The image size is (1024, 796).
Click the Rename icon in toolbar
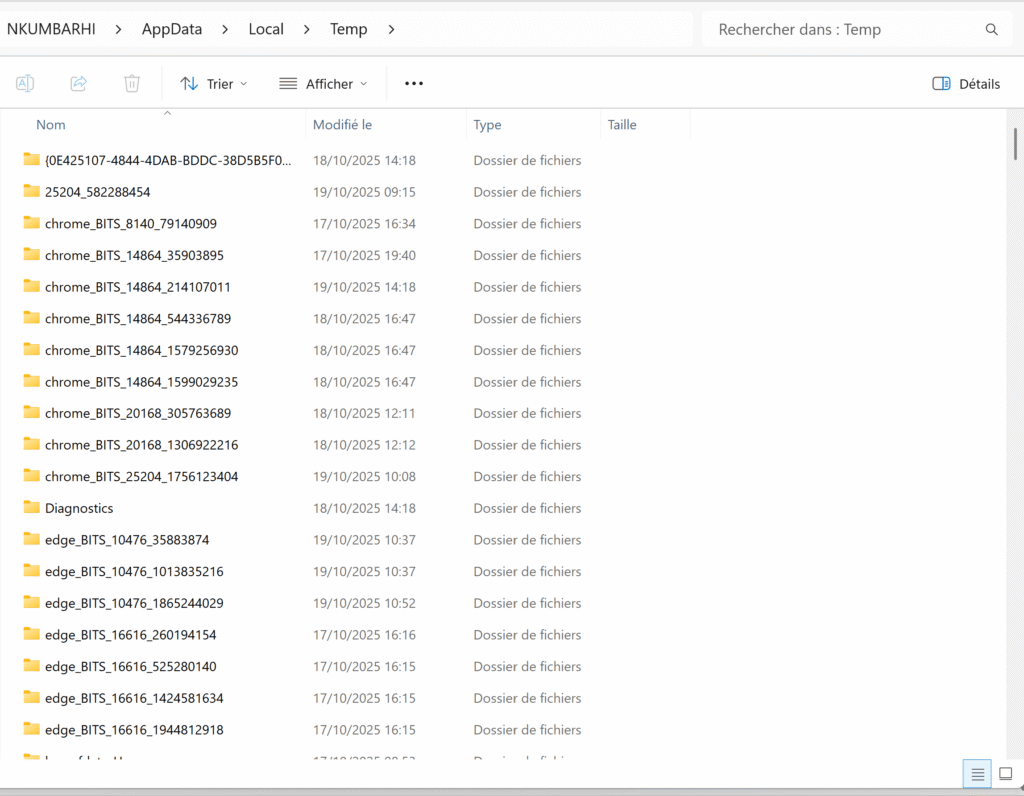pyautogui.click(x=25, y=84)
